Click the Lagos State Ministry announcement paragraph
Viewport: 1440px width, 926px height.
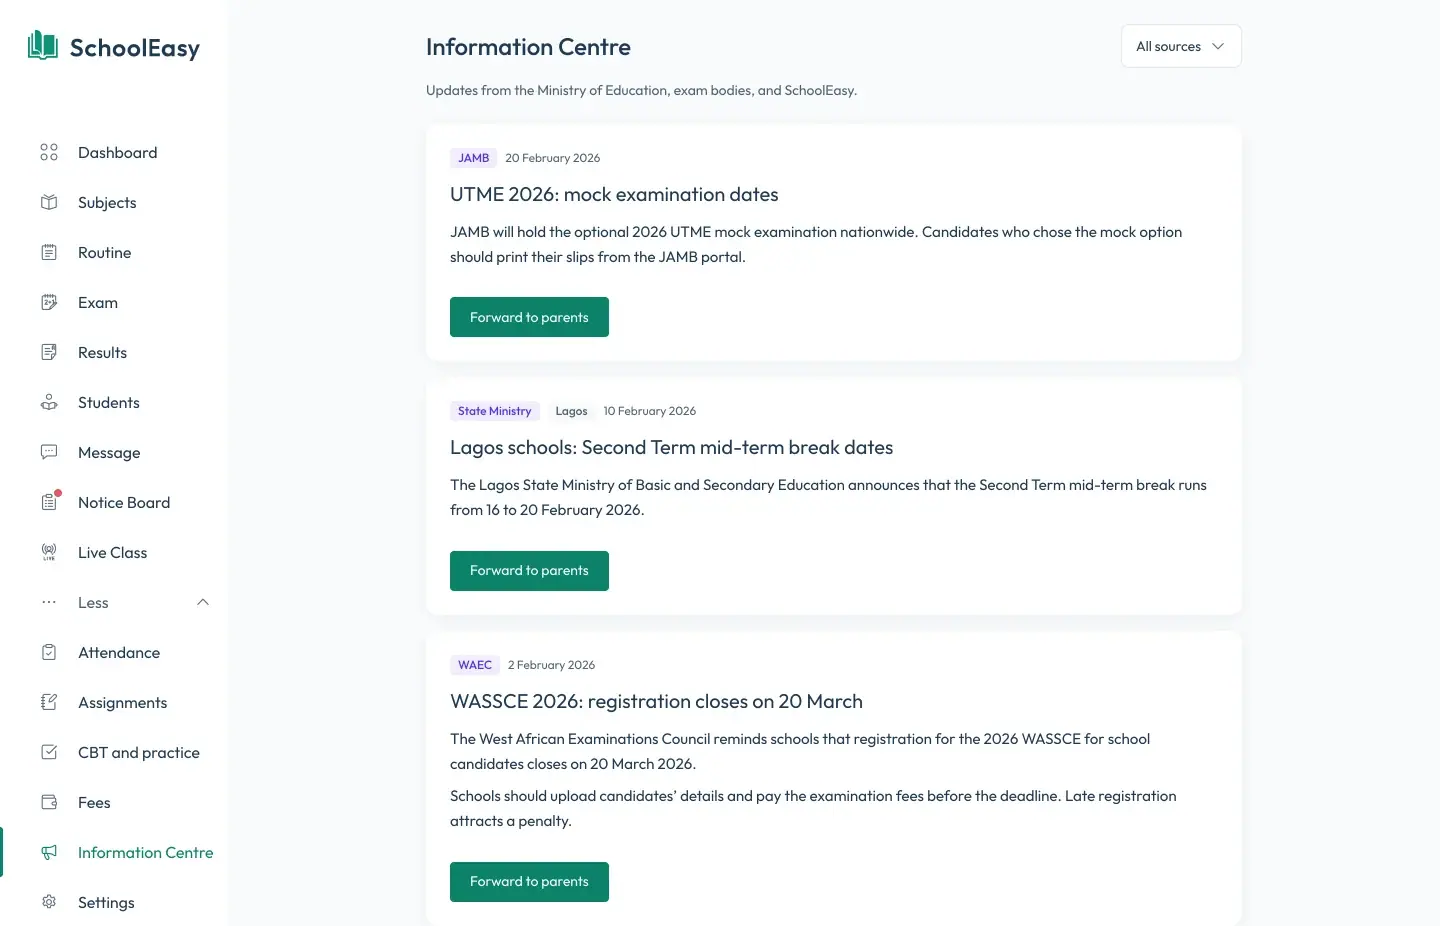828,497
